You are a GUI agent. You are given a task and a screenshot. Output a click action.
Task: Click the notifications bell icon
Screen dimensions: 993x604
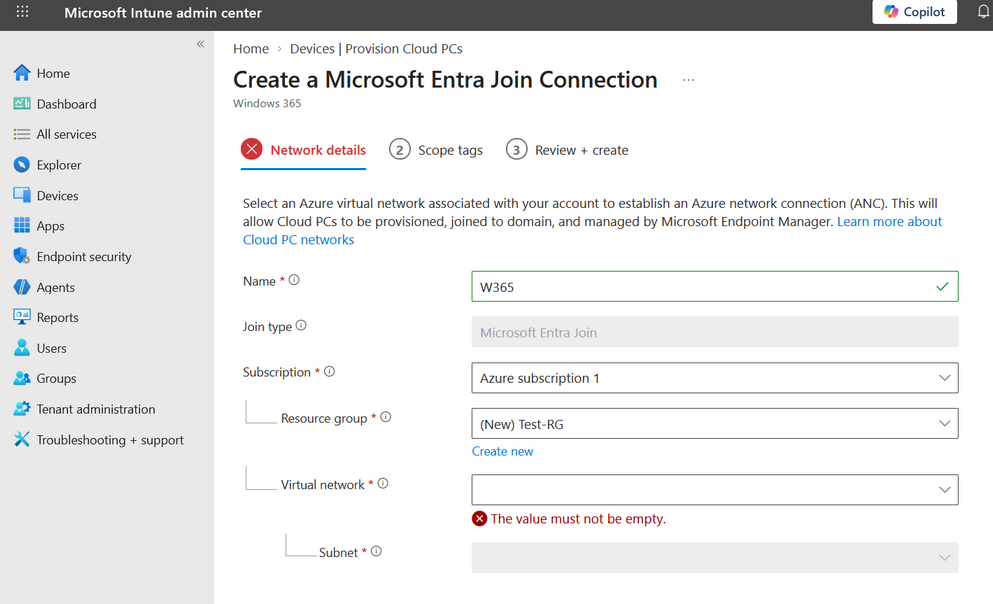[983, 12]
